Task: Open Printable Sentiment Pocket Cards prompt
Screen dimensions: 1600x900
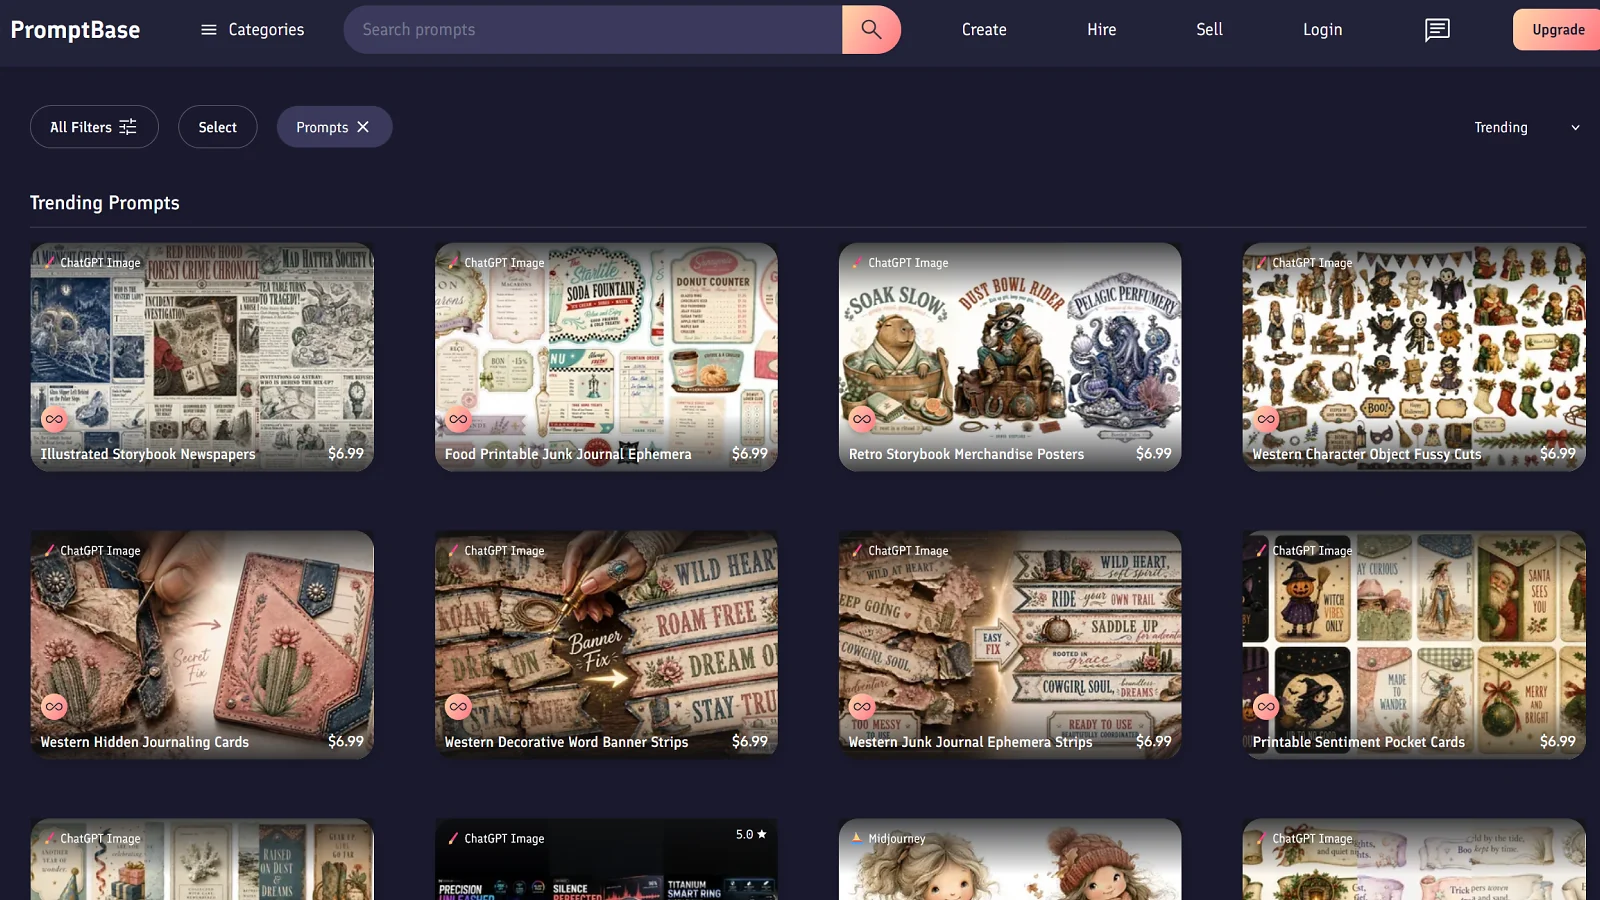Action: (1414, 645)
